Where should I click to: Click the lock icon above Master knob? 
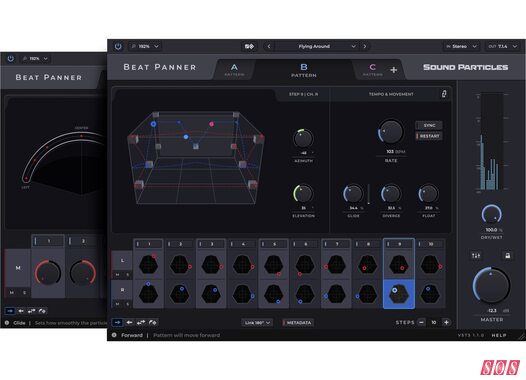click(508, 256)
